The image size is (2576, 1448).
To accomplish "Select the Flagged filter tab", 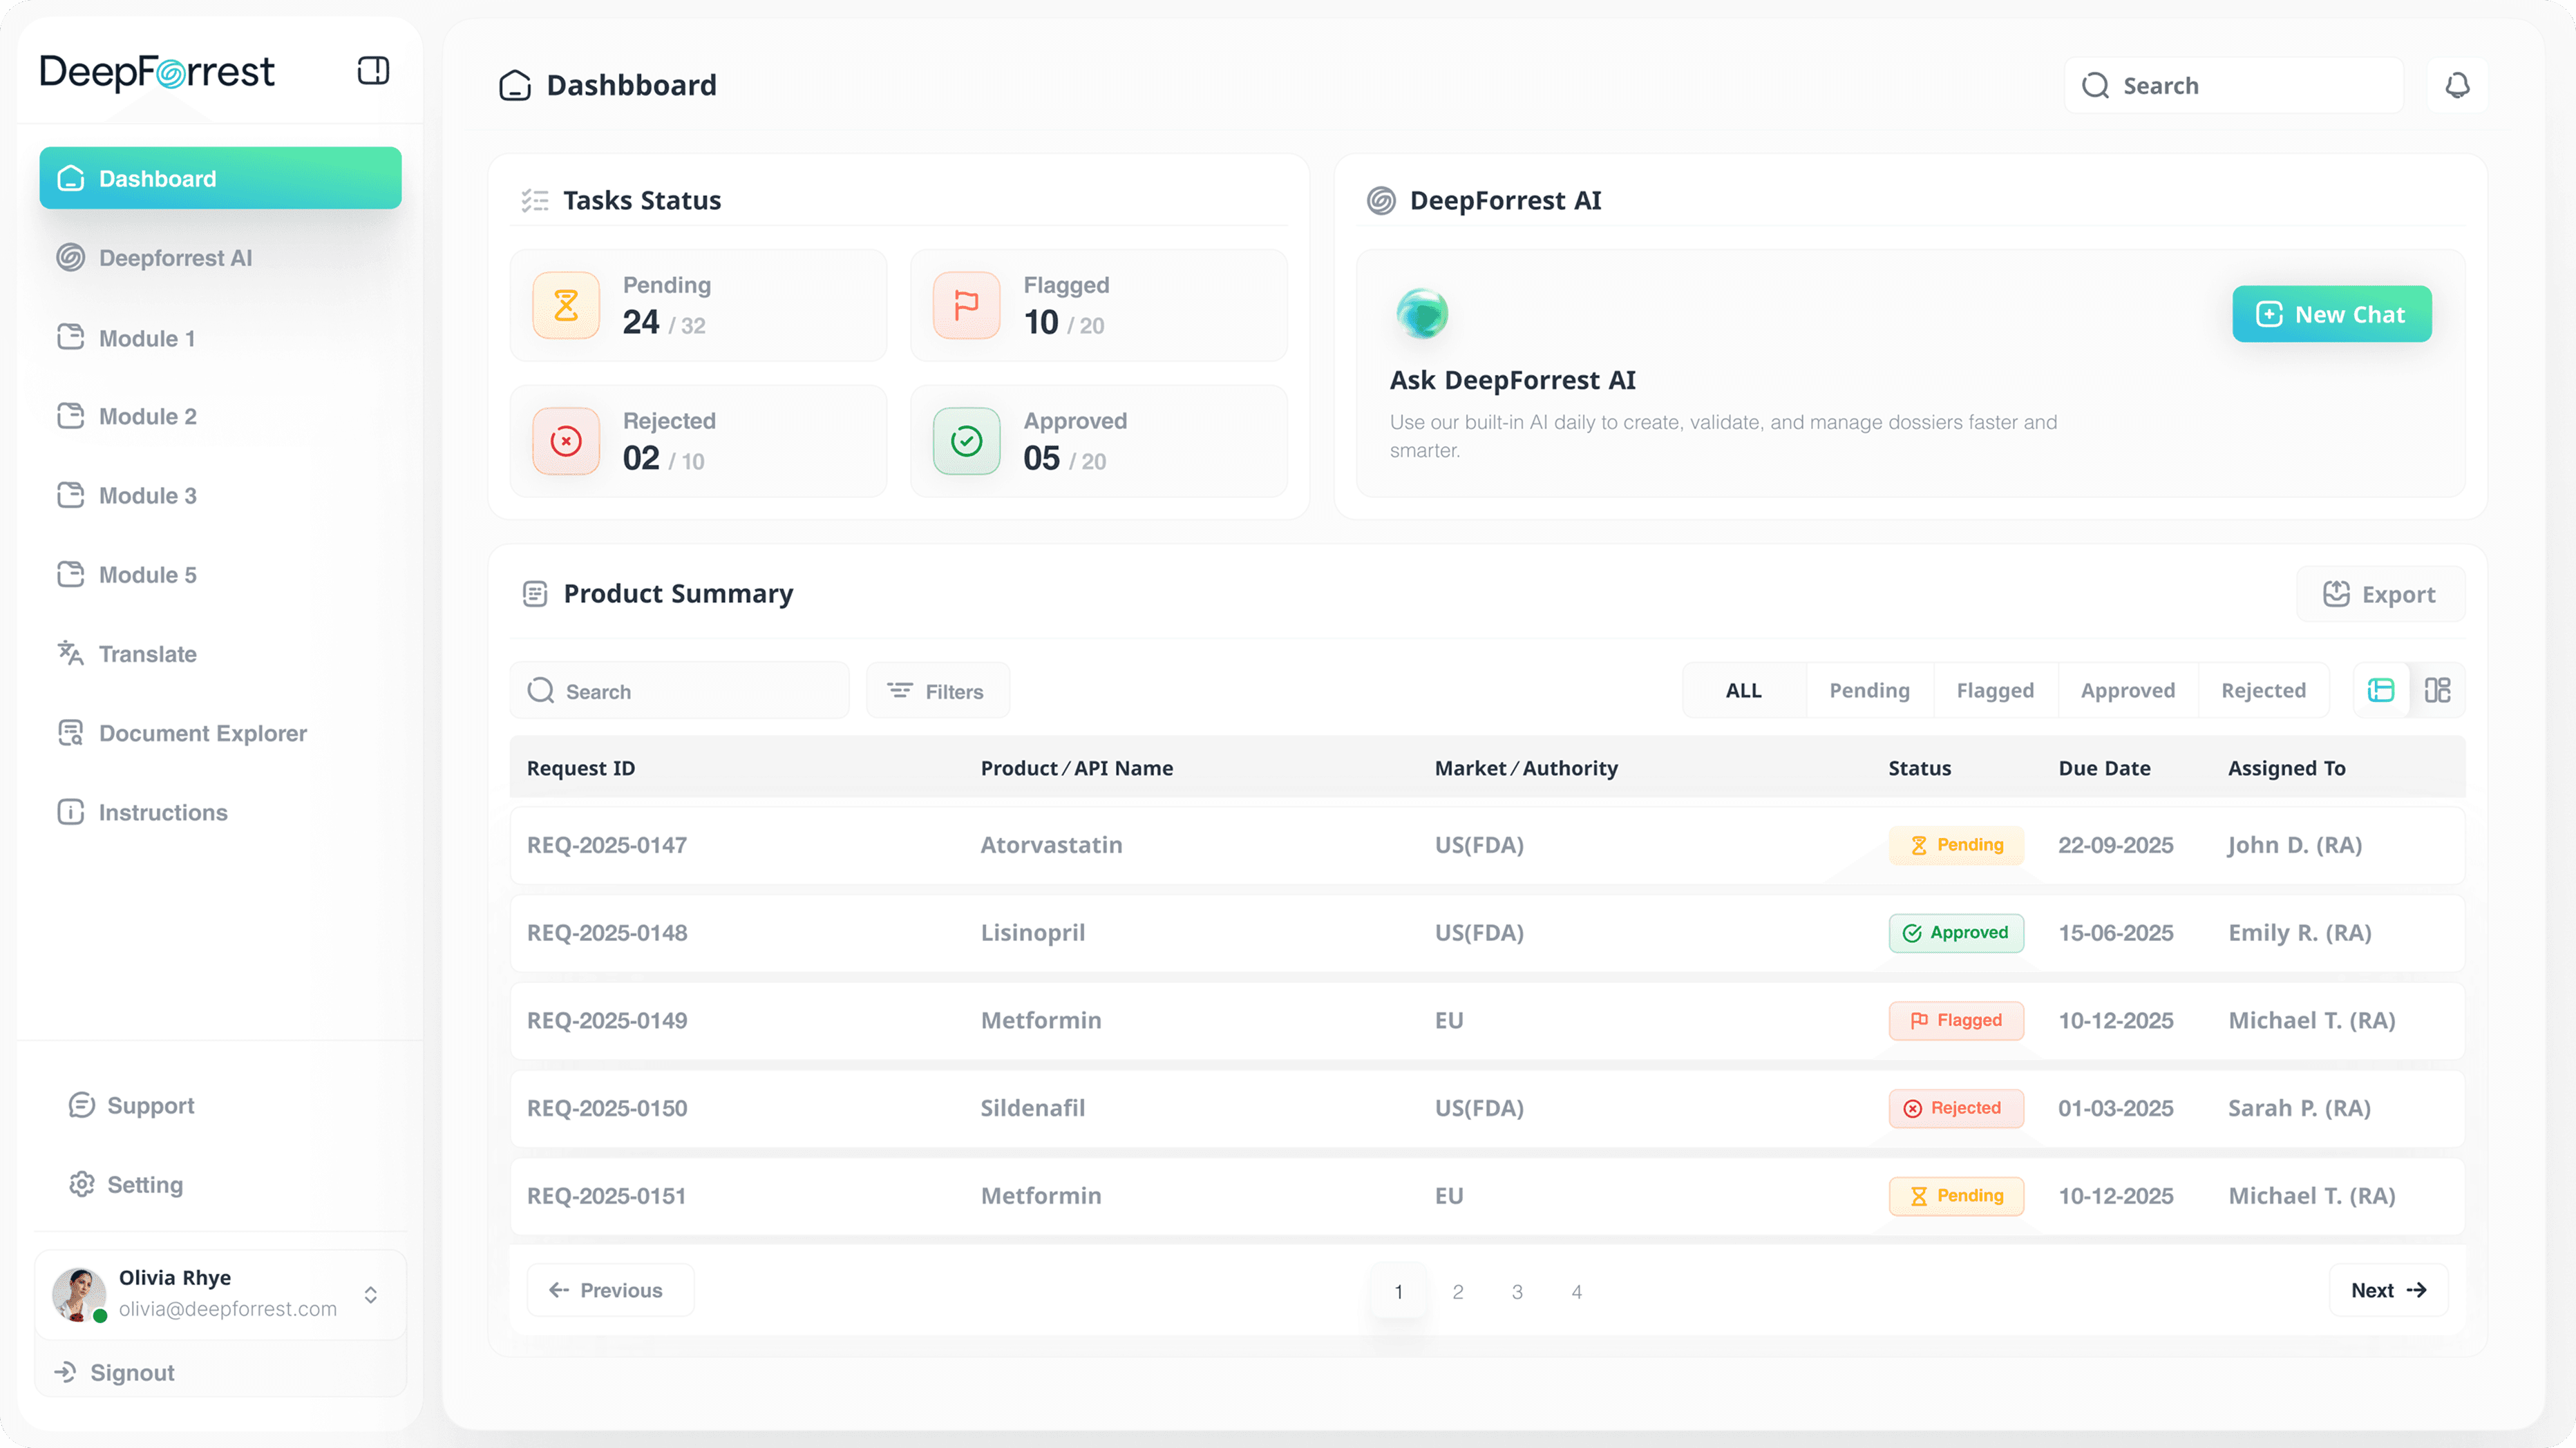I will click(x=1994, y=690).
